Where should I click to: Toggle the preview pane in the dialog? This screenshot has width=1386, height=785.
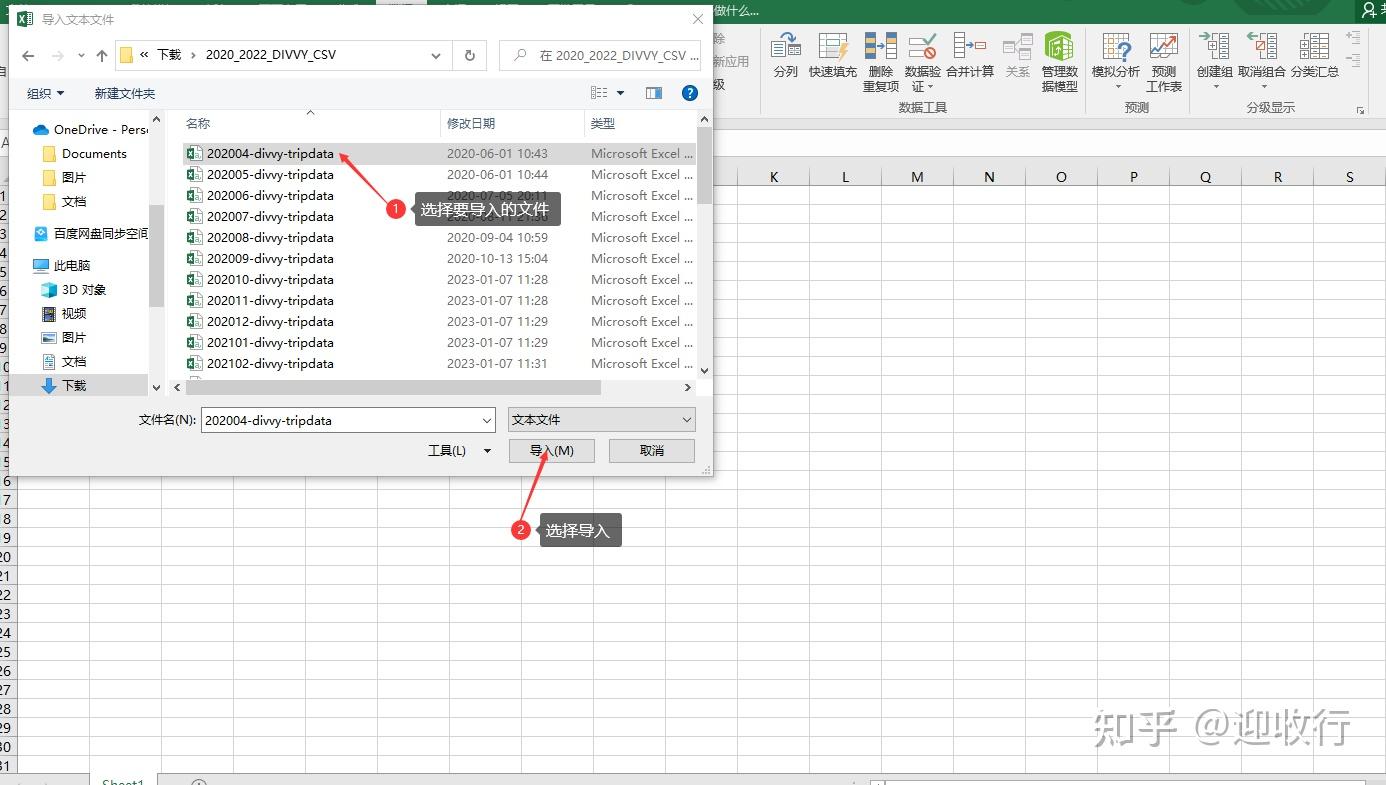[x=654, y=93]
